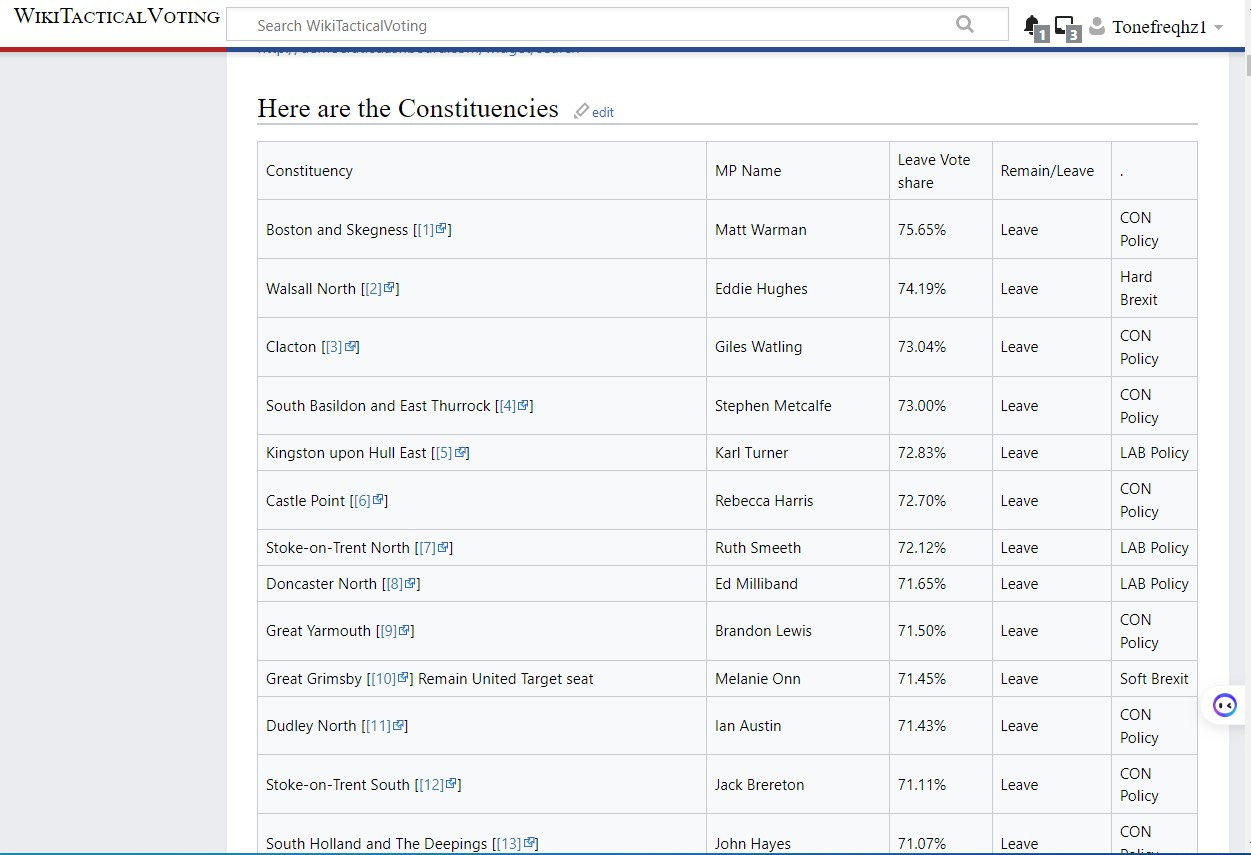
Task: Click LAB Policy in Ed Milliband row
Action: tap(1154, 584)
